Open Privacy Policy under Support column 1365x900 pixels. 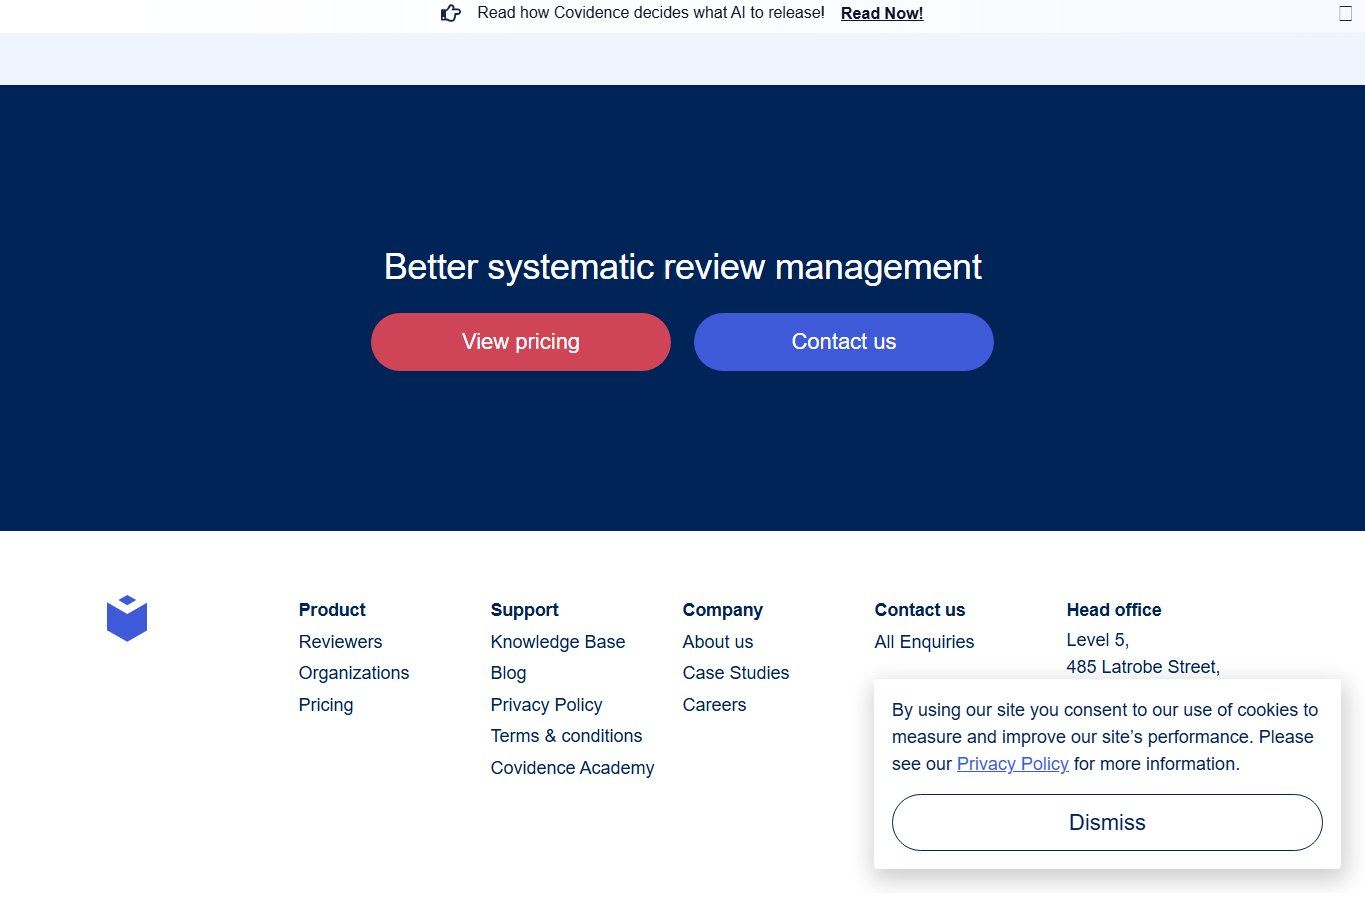pyautogui.click(x=546, y=705)
